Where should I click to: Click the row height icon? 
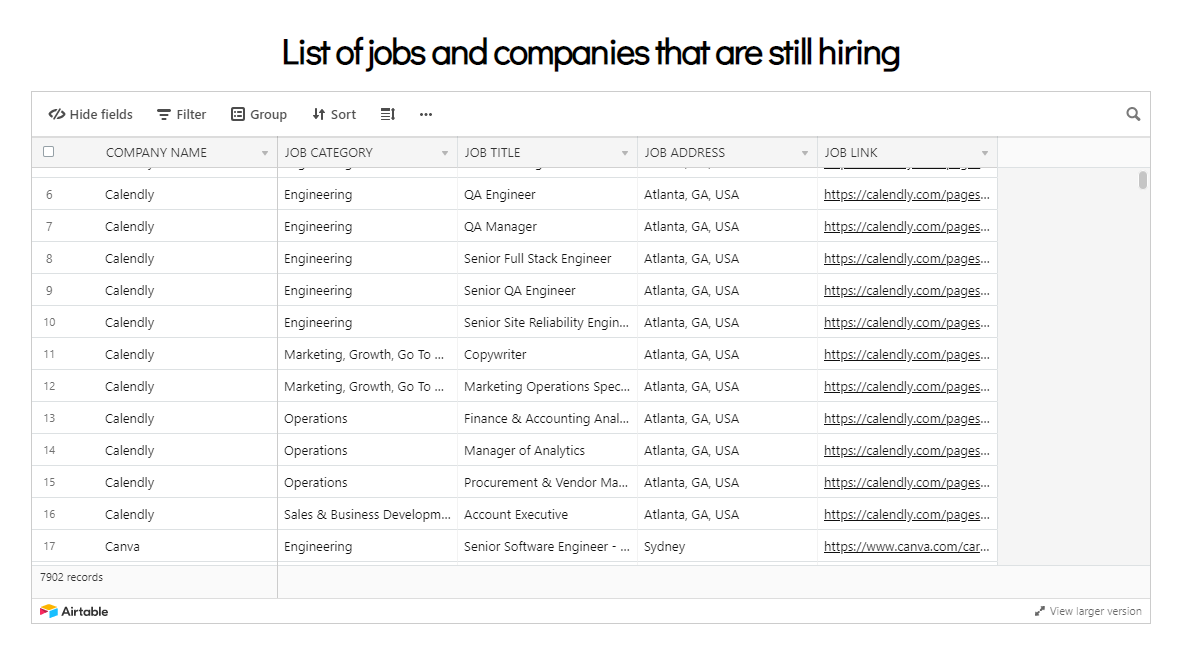click(387, 114)
